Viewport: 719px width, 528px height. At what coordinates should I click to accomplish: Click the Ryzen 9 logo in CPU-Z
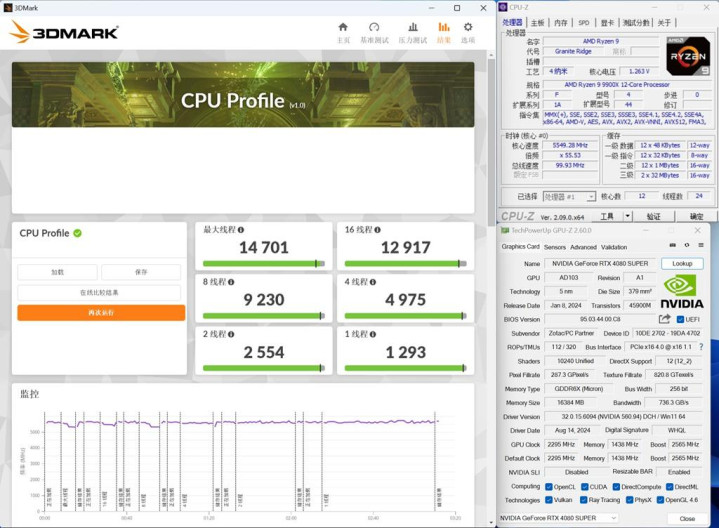(x=688, y=56)
